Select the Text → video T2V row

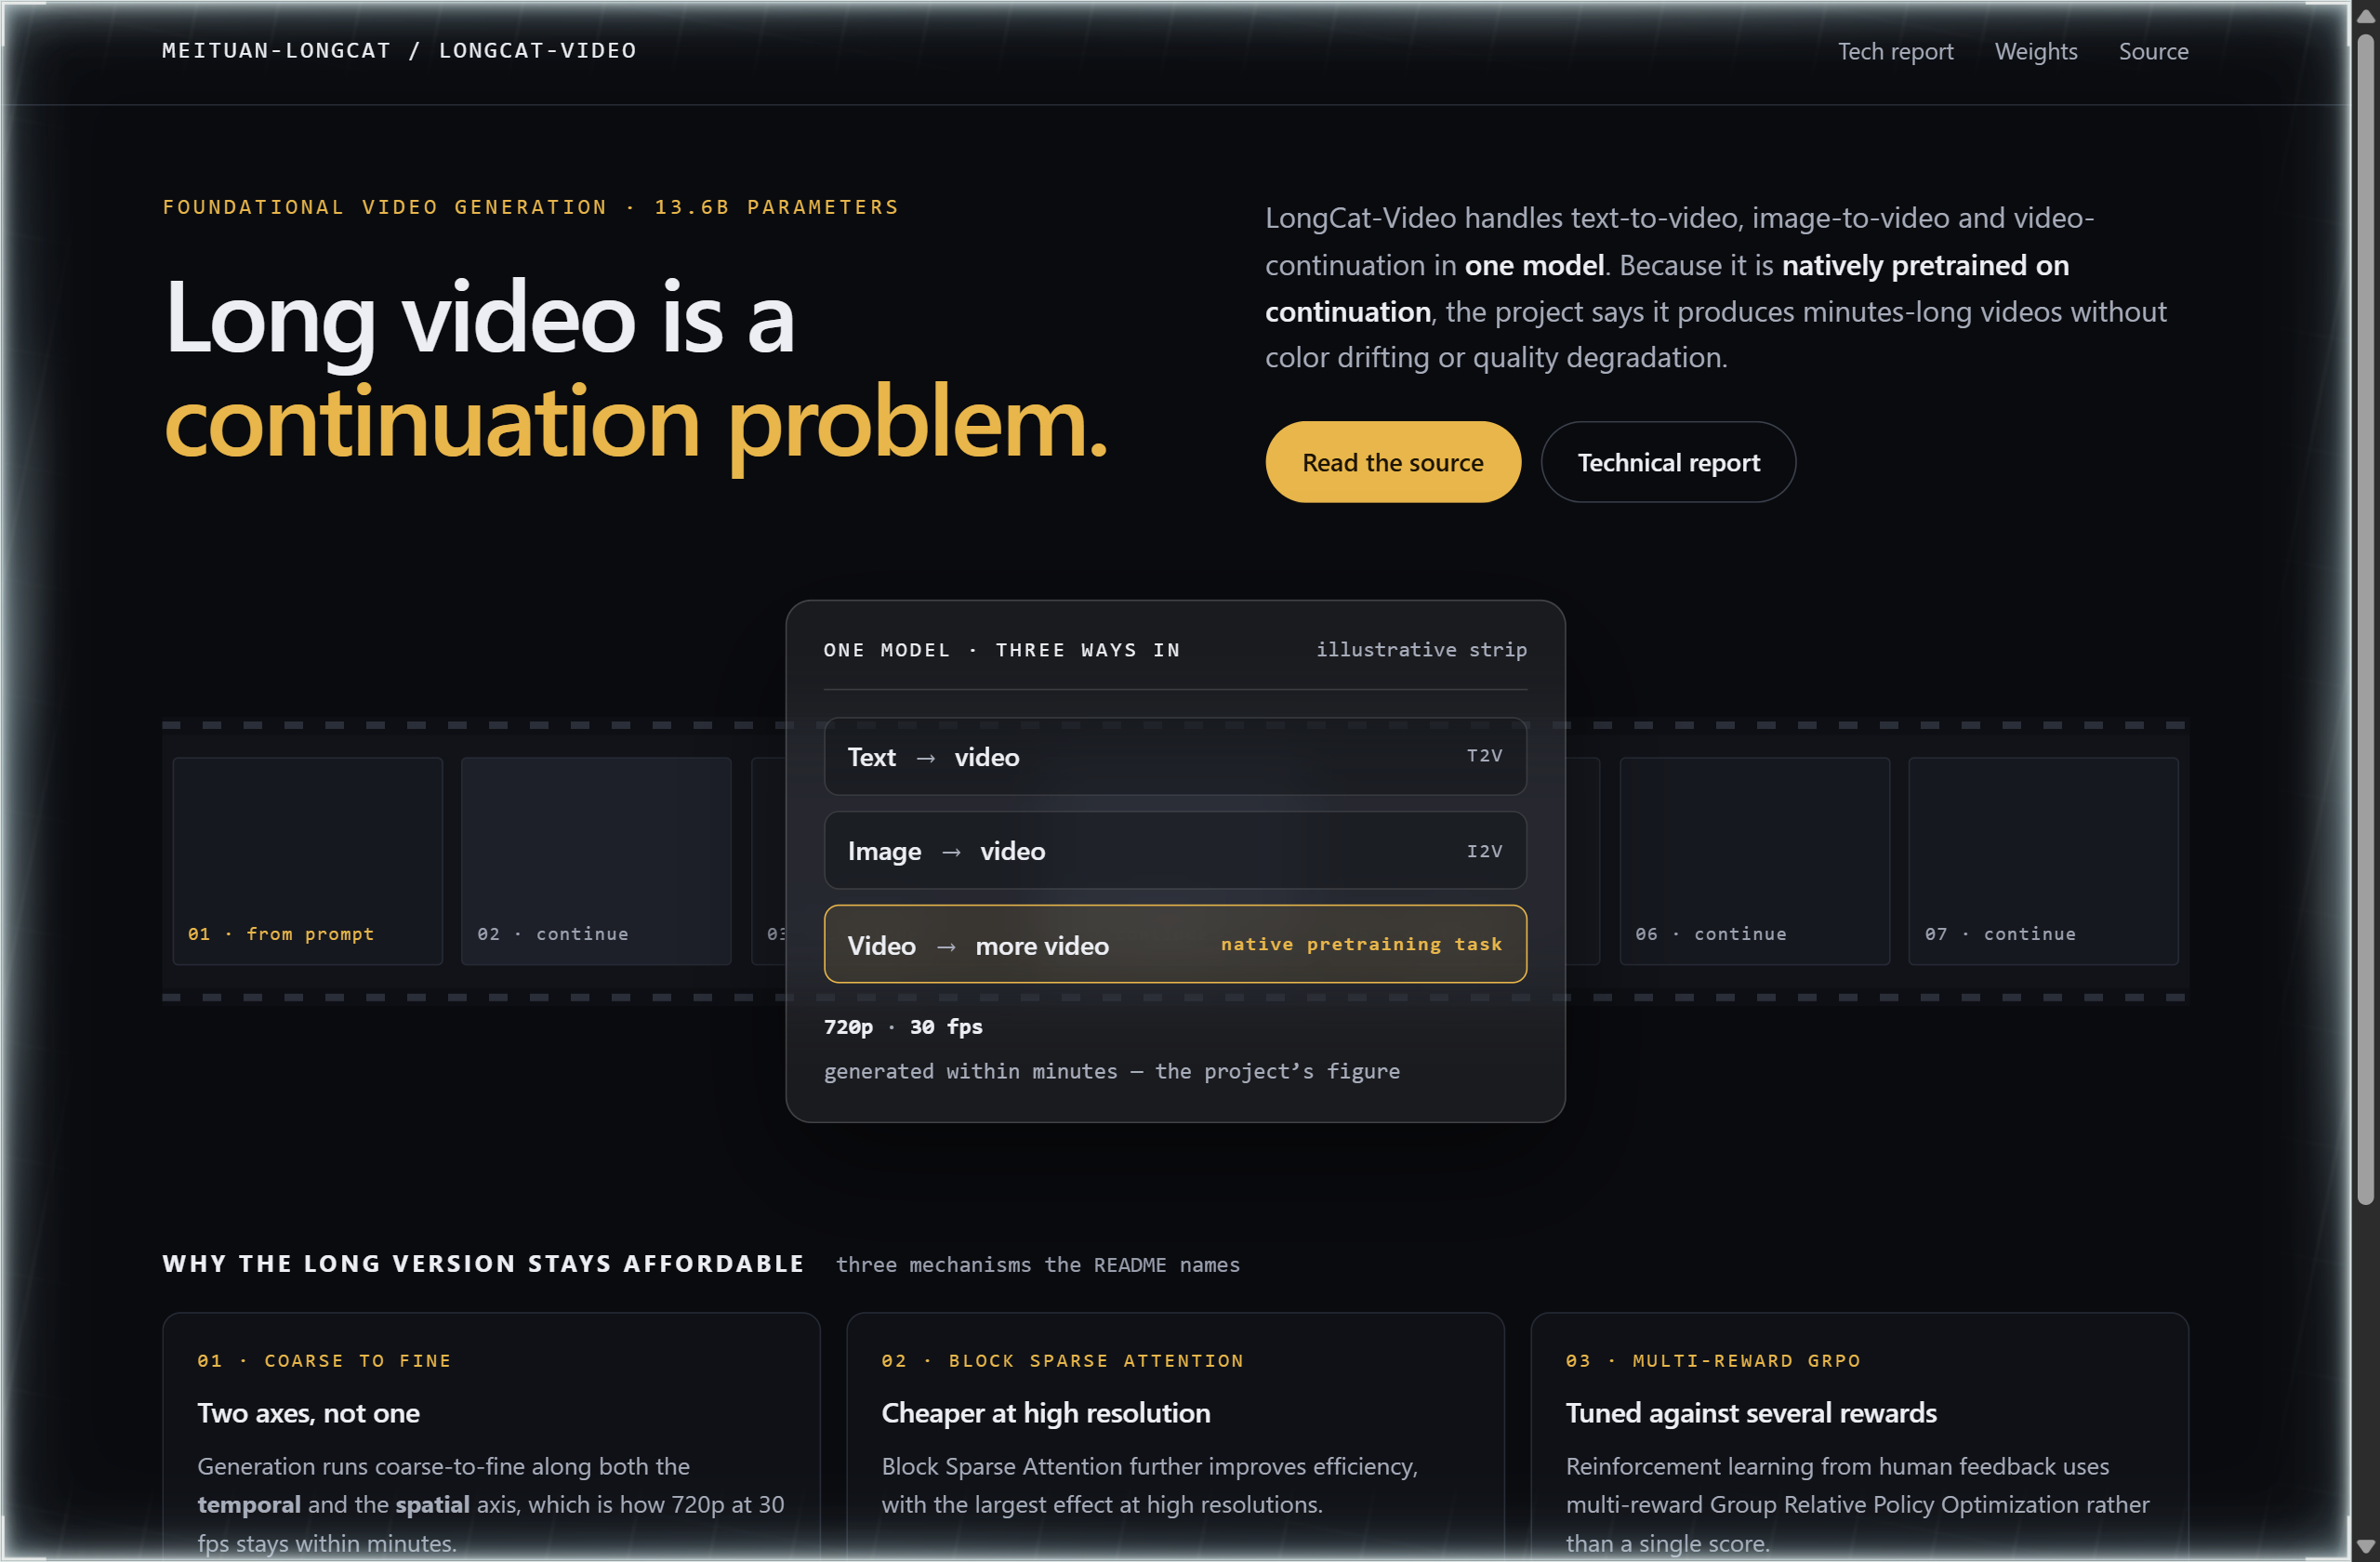pyautogui.click(x=1174, y=756)
